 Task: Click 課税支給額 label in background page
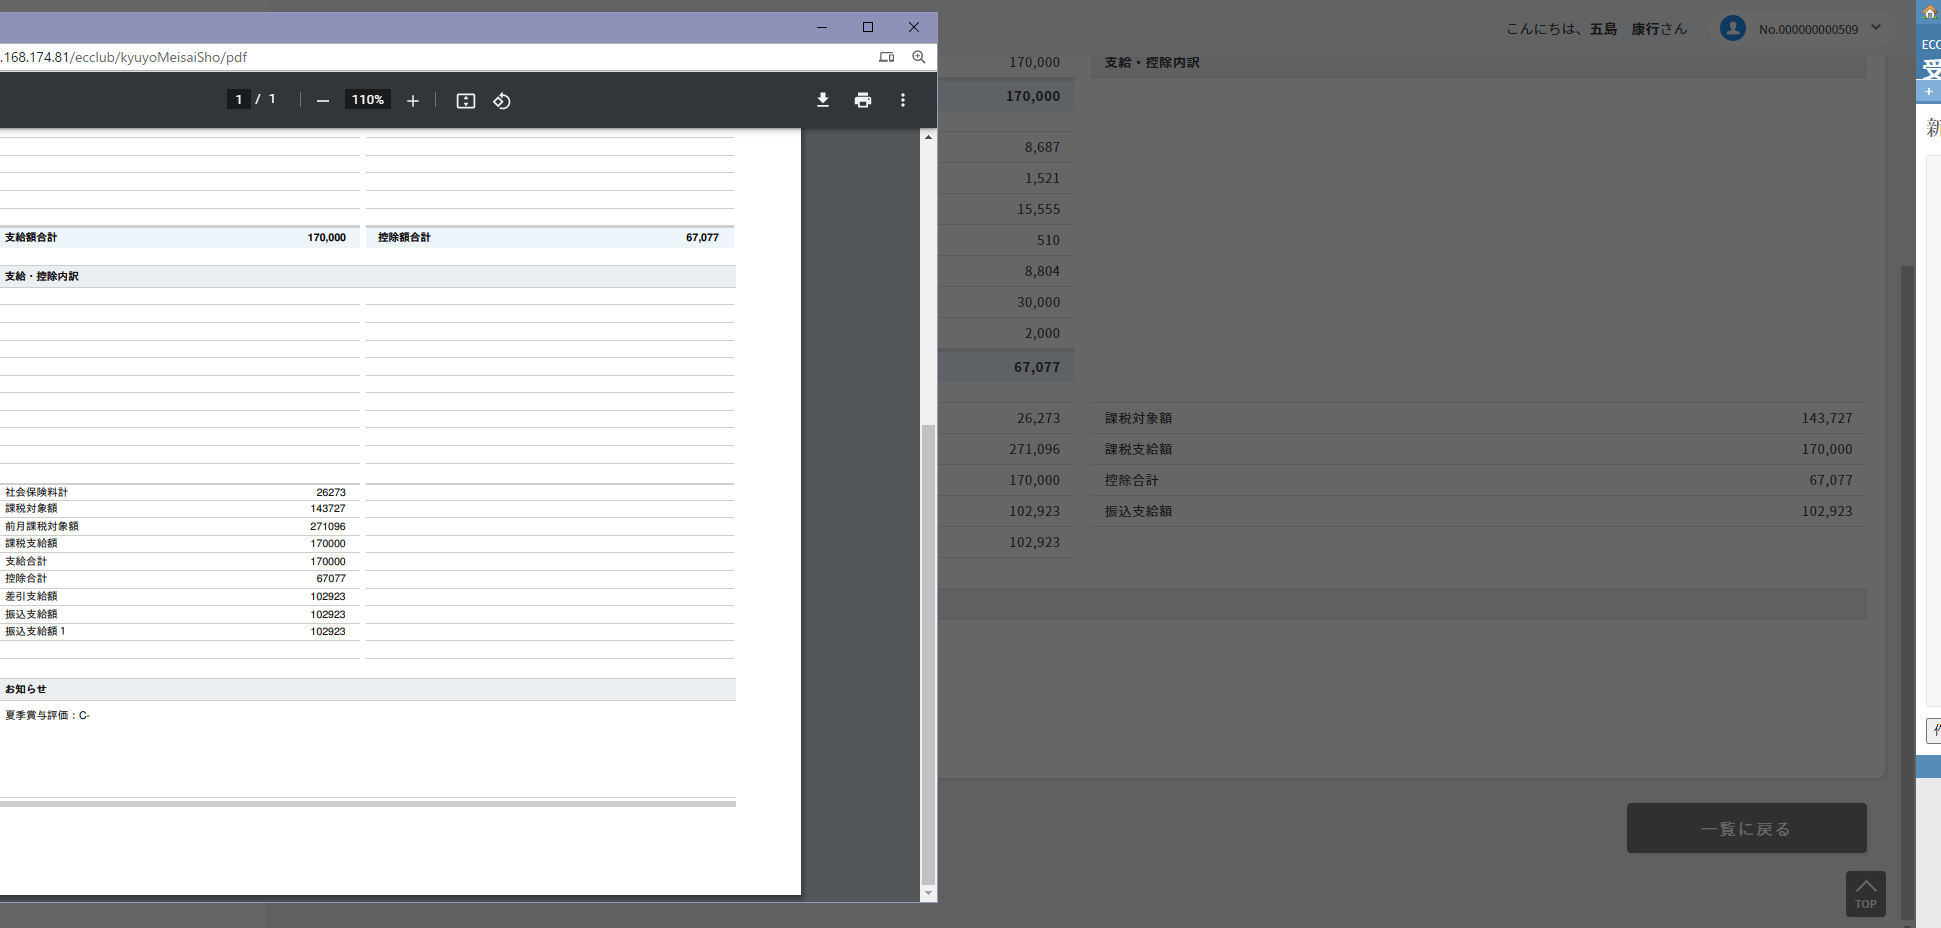tap(1138, 449)
